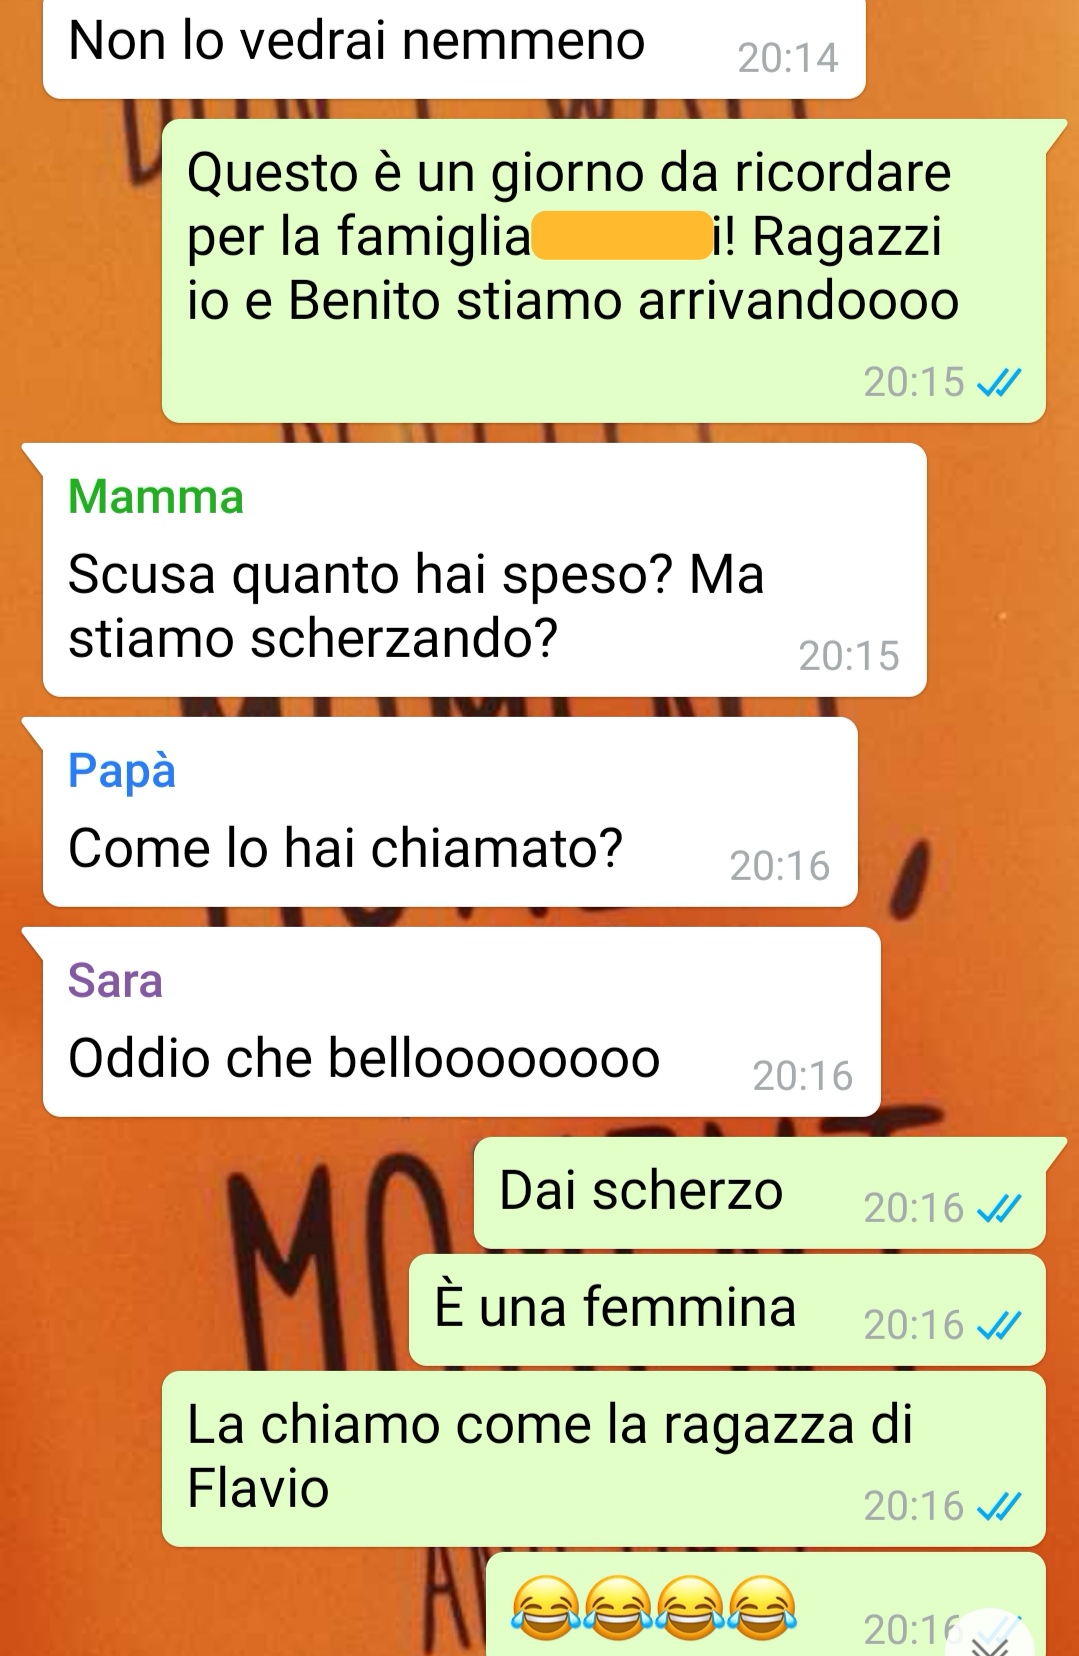Tap the 20:15 timestamp on Mamma's message

click(849, 656)
